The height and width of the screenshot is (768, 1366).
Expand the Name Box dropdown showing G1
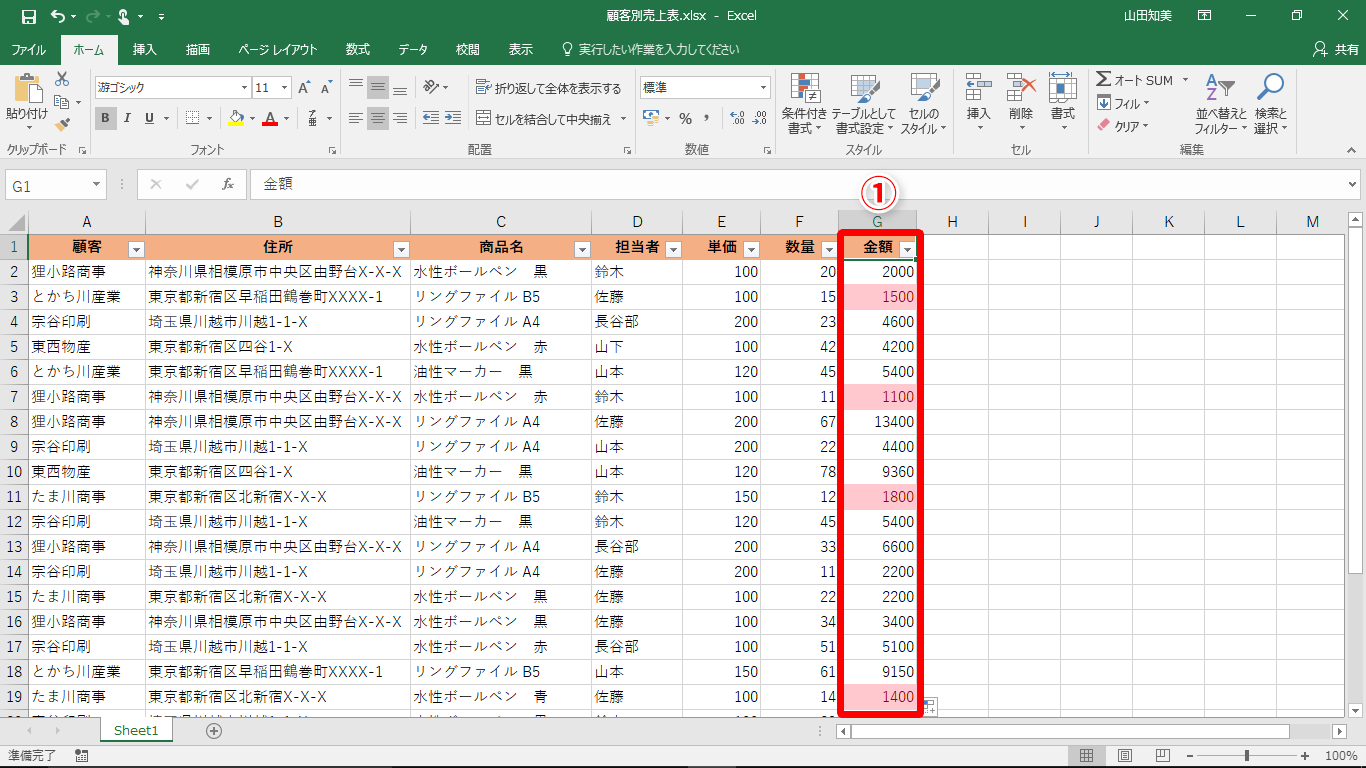pos(96,185)
